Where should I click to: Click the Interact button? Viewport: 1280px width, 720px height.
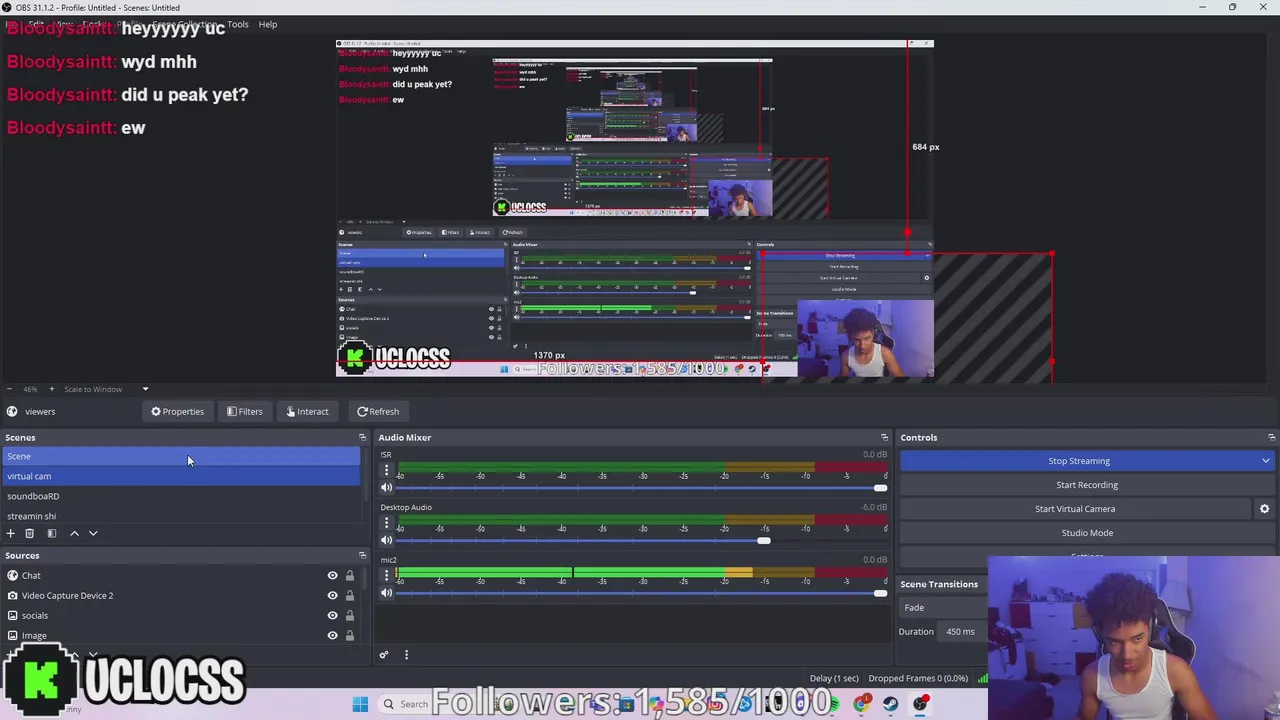307,411
